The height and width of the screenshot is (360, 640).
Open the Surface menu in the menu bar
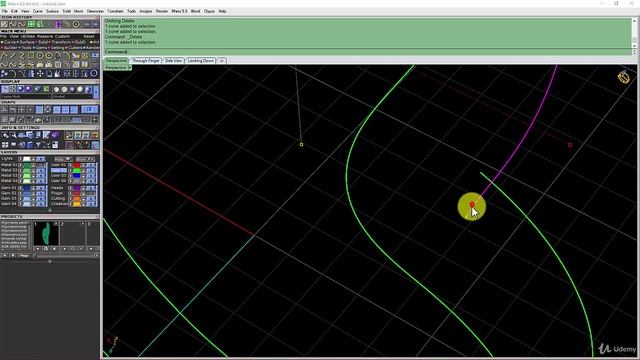(52, 11)
